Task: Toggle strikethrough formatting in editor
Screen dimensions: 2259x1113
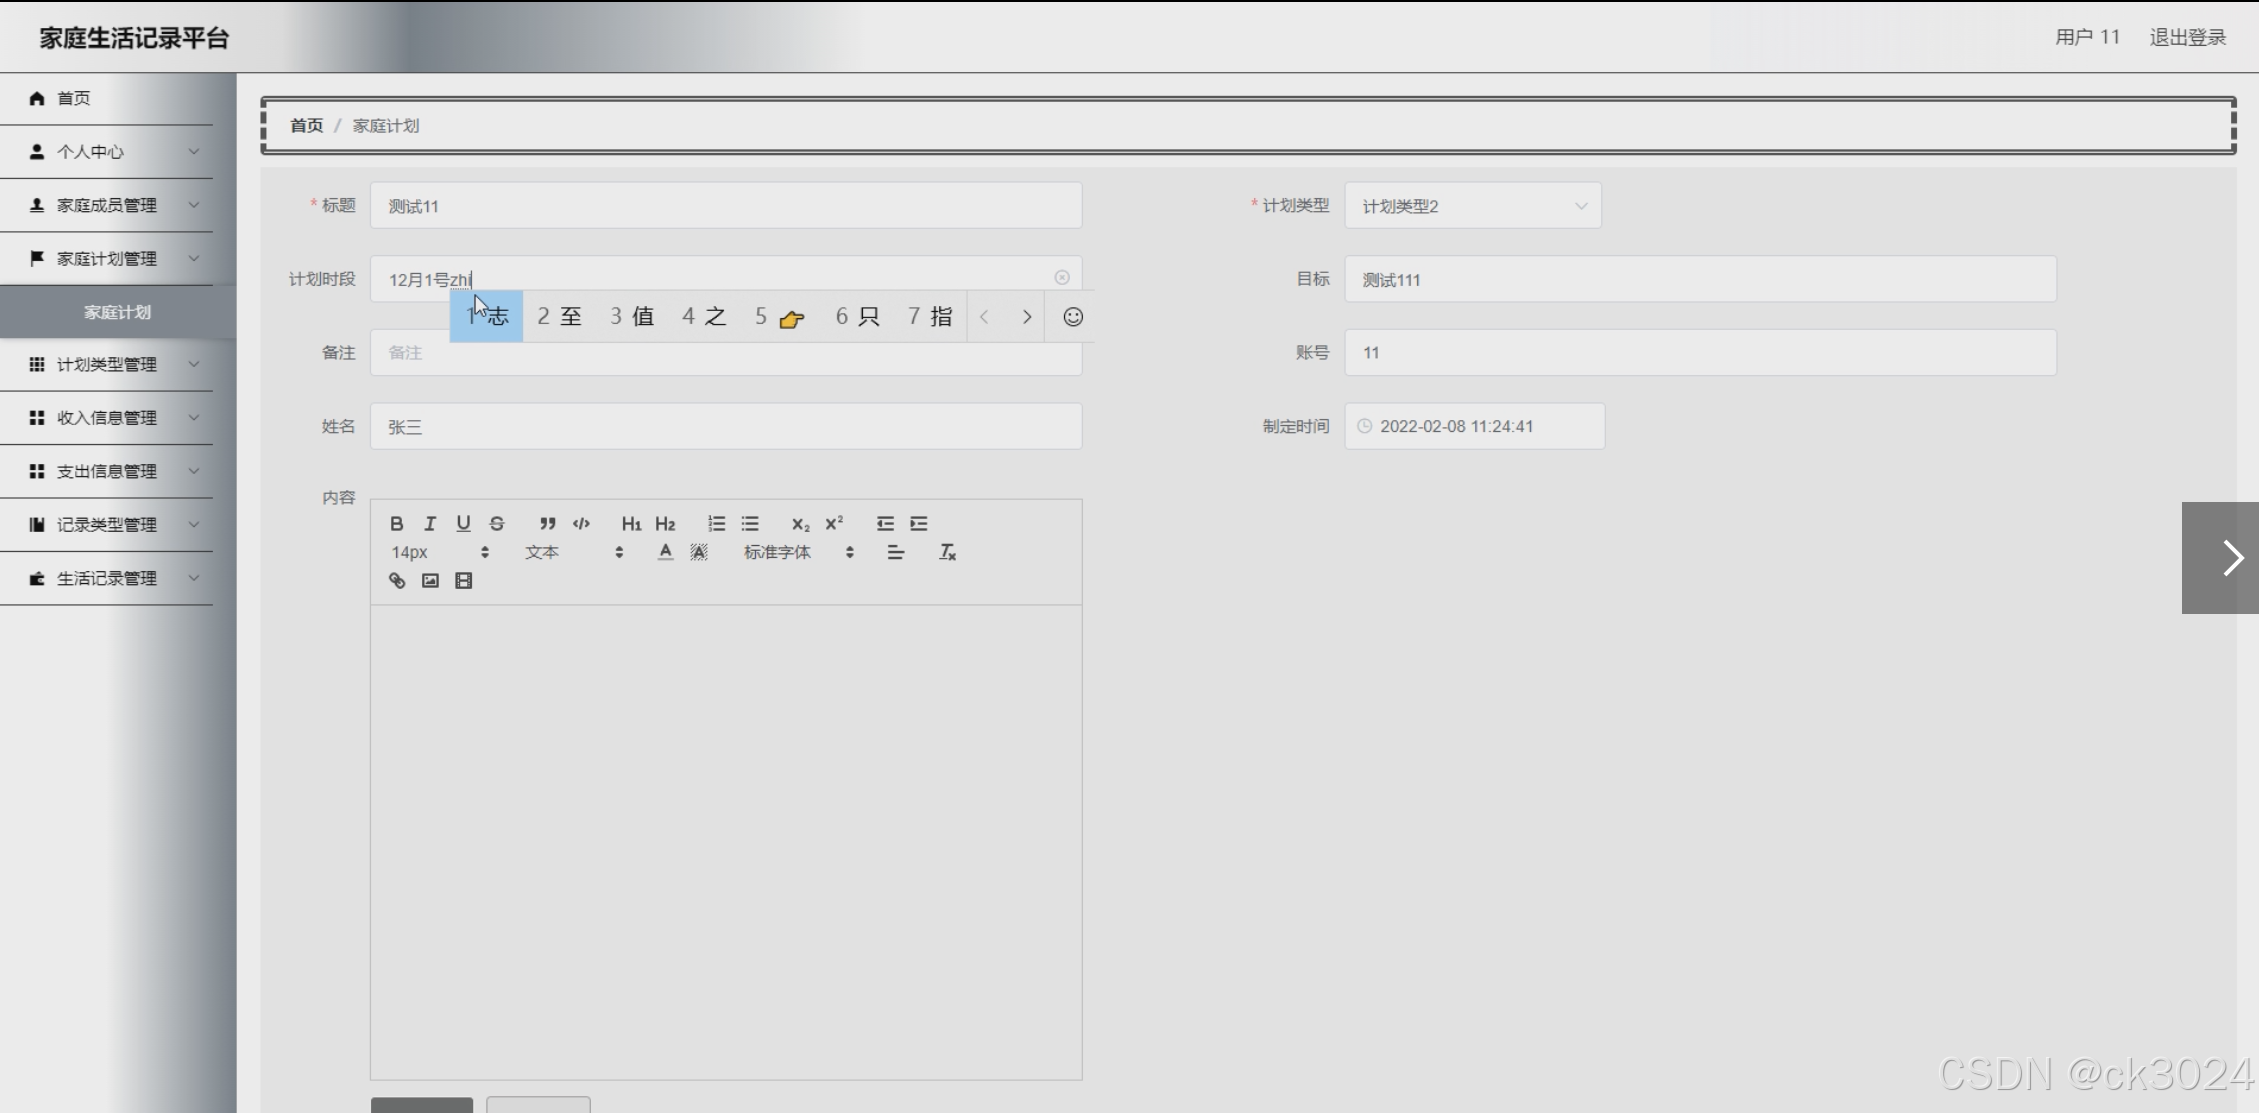Action: pyautogui.click(x=497, y=523)
